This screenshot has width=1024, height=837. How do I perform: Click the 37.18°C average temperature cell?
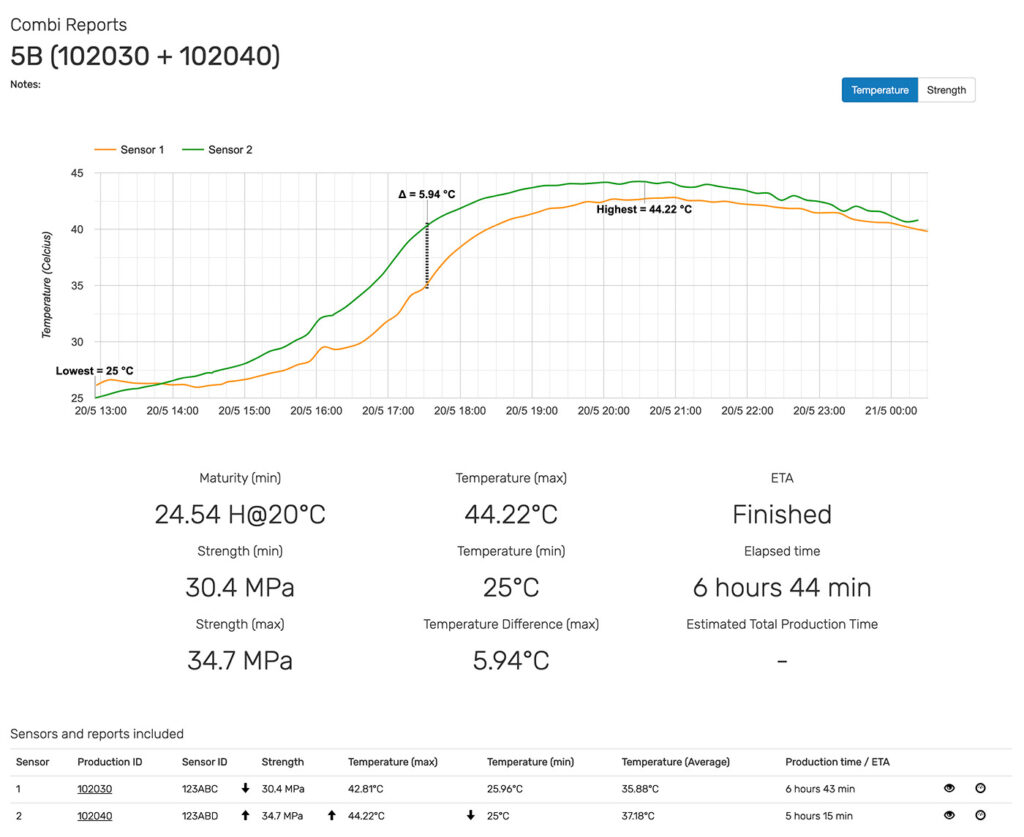638,815
